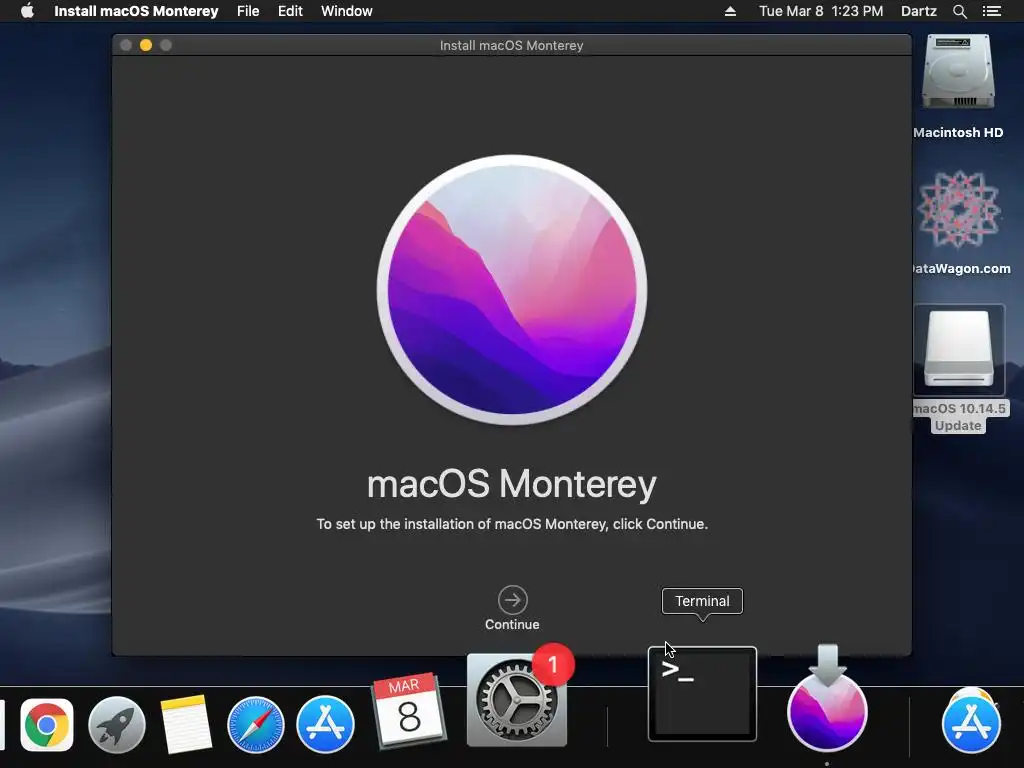Open the Edit menu

click(290, 11)
